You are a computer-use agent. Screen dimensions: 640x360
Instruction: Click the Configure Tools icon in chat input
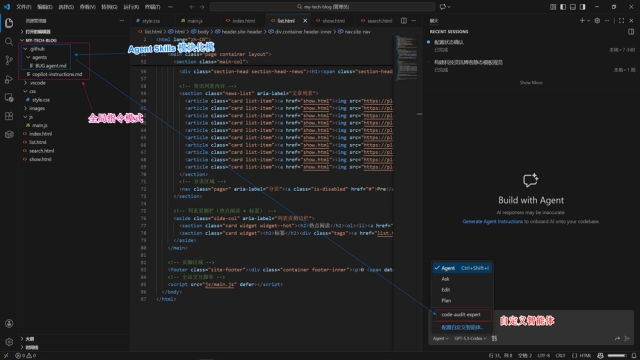(x=494, y=338)
